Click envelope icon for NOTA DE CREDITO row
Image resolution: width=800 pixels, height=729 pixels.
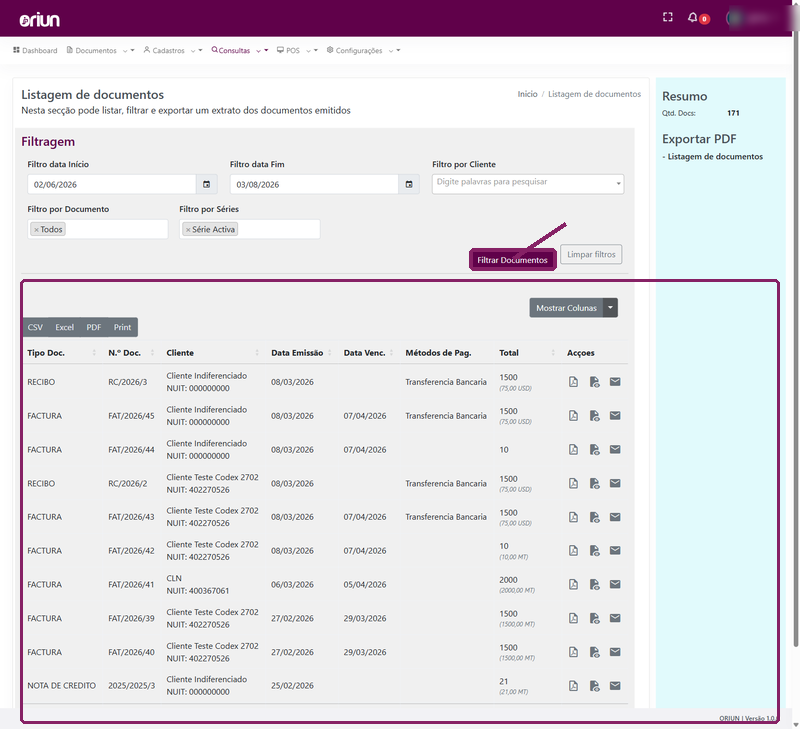615,685
